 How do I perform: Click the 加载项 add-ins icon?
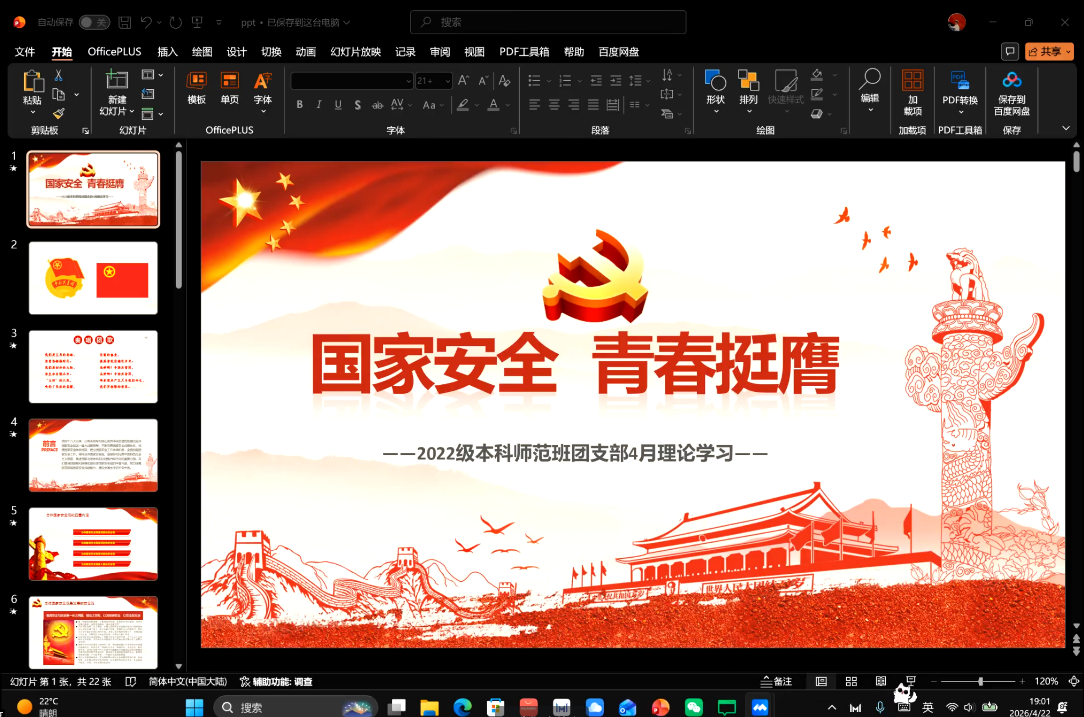pyautogui.click(x=912, y=92)
